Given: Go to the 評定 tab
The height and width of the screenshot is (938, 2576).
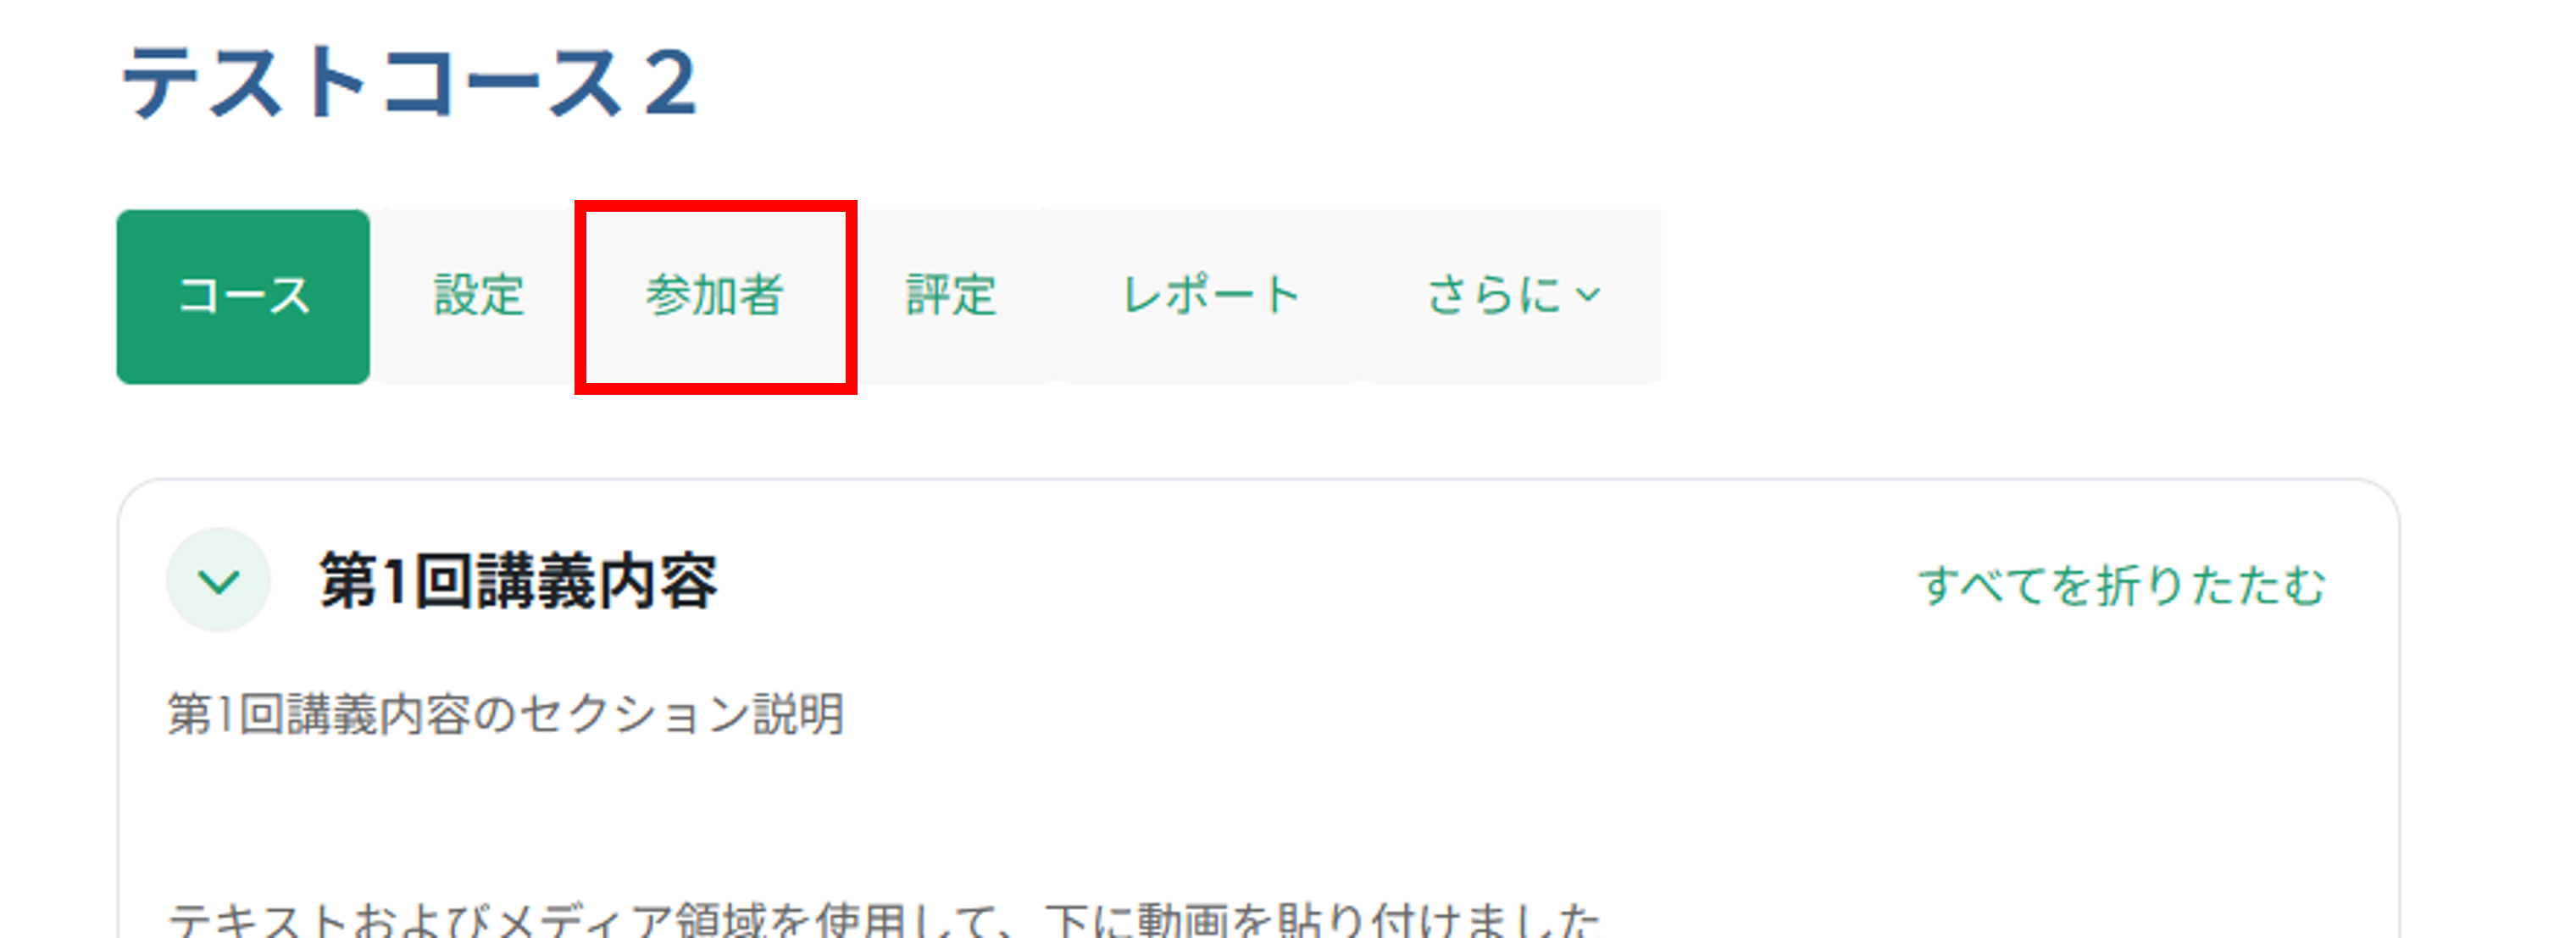Looking at the screenshot, I should [950, 296].
